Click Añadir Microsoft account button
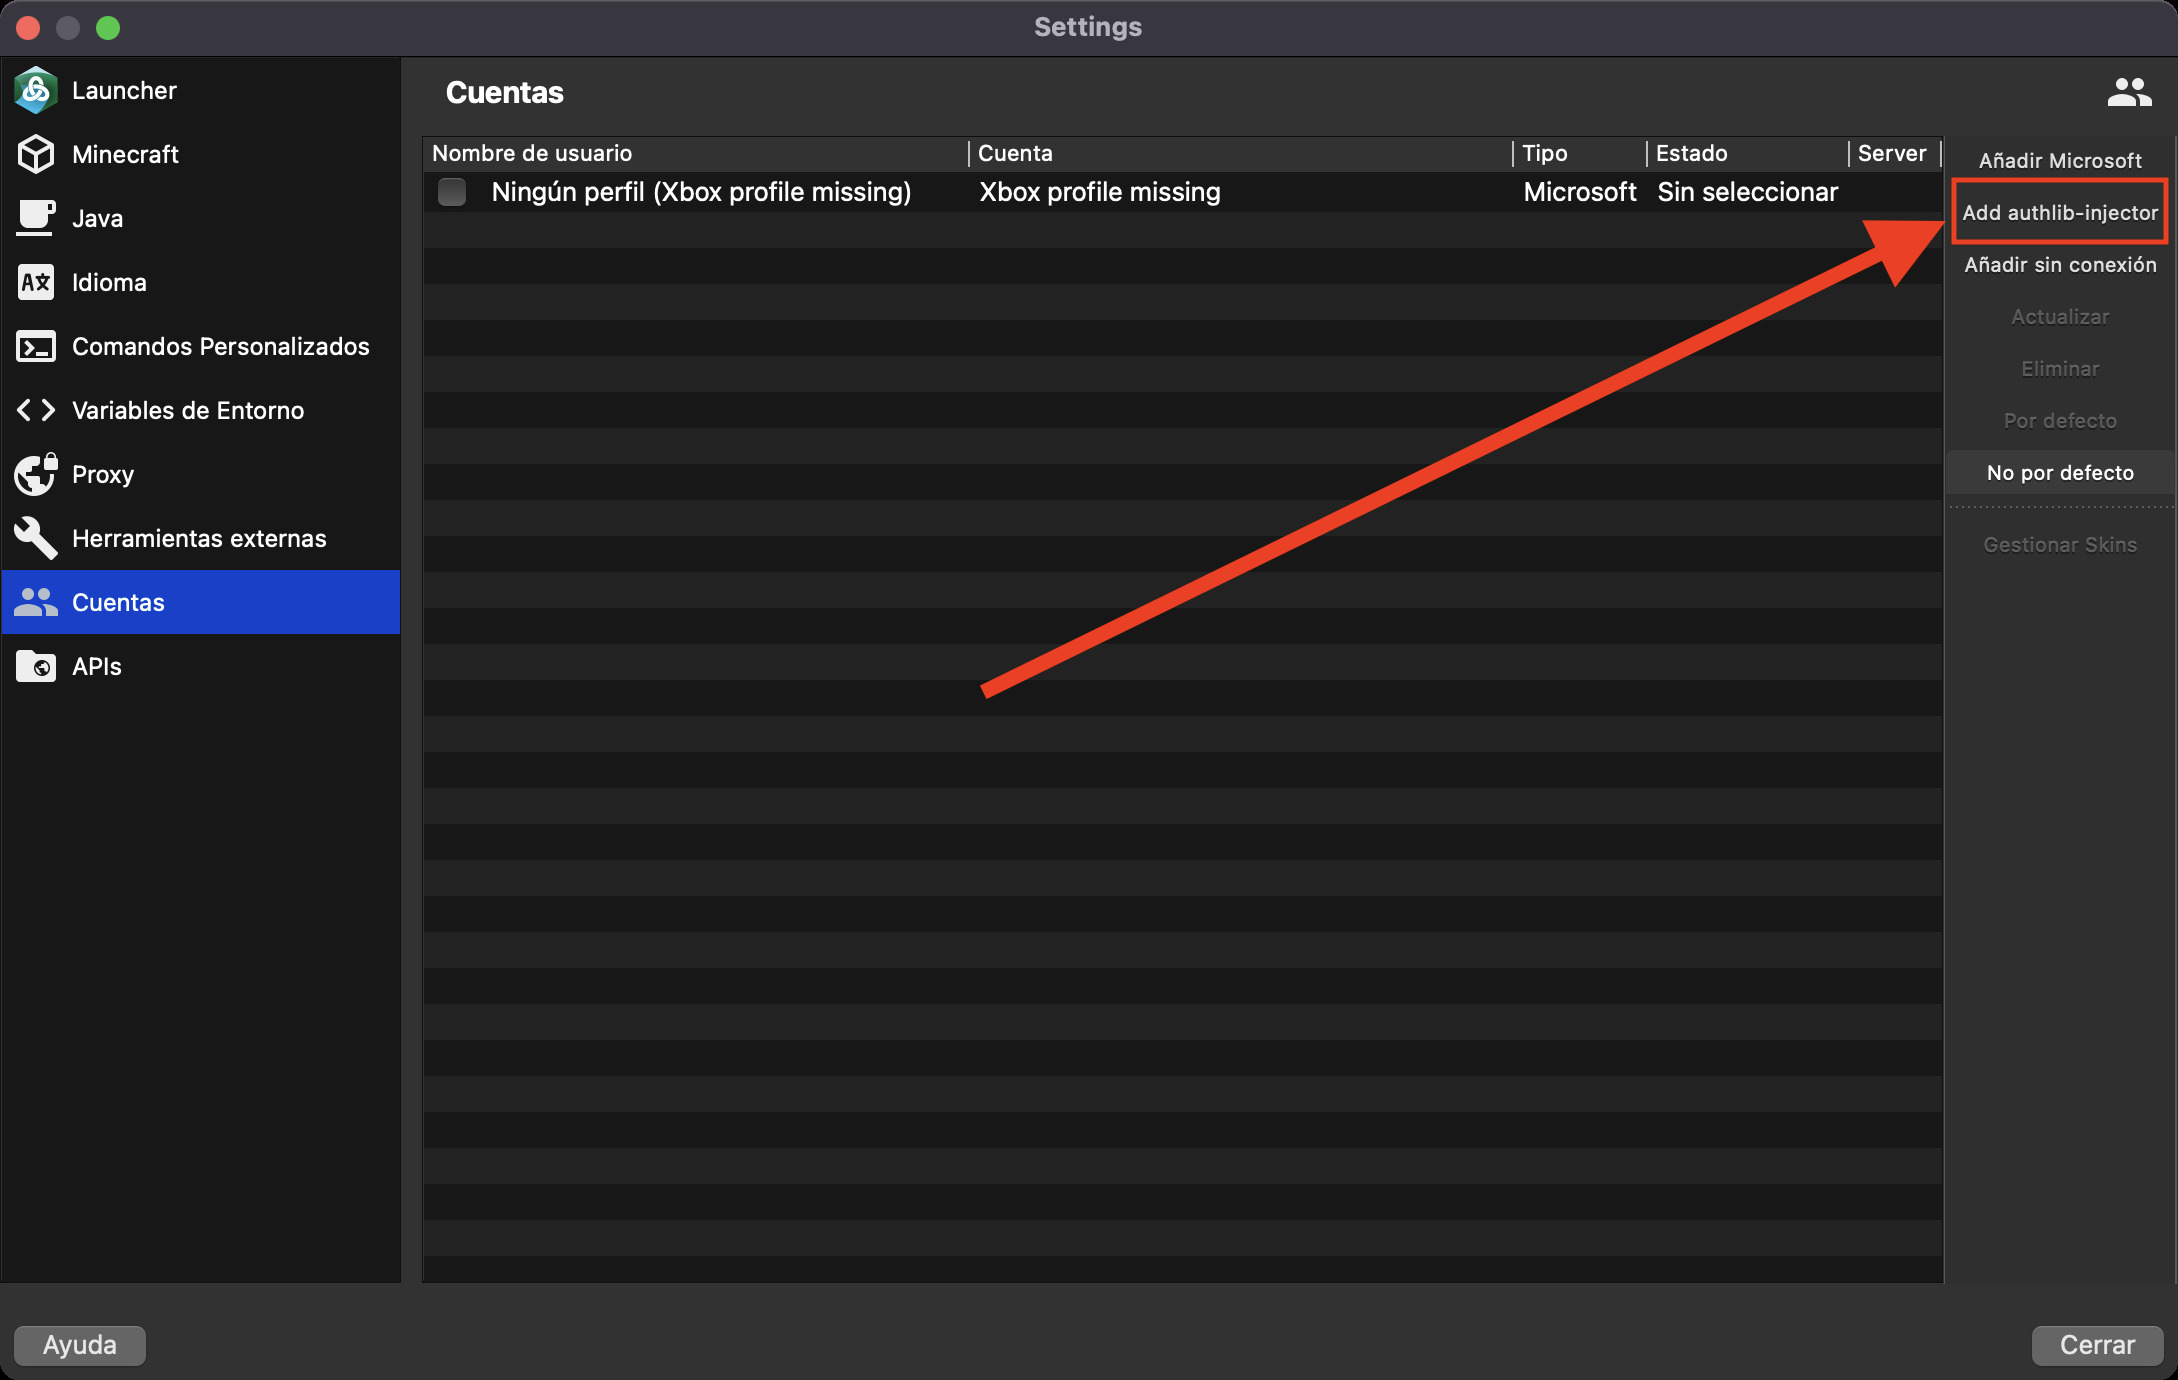This screenshot has width=2178, height=1380. tap(2060, 161)
